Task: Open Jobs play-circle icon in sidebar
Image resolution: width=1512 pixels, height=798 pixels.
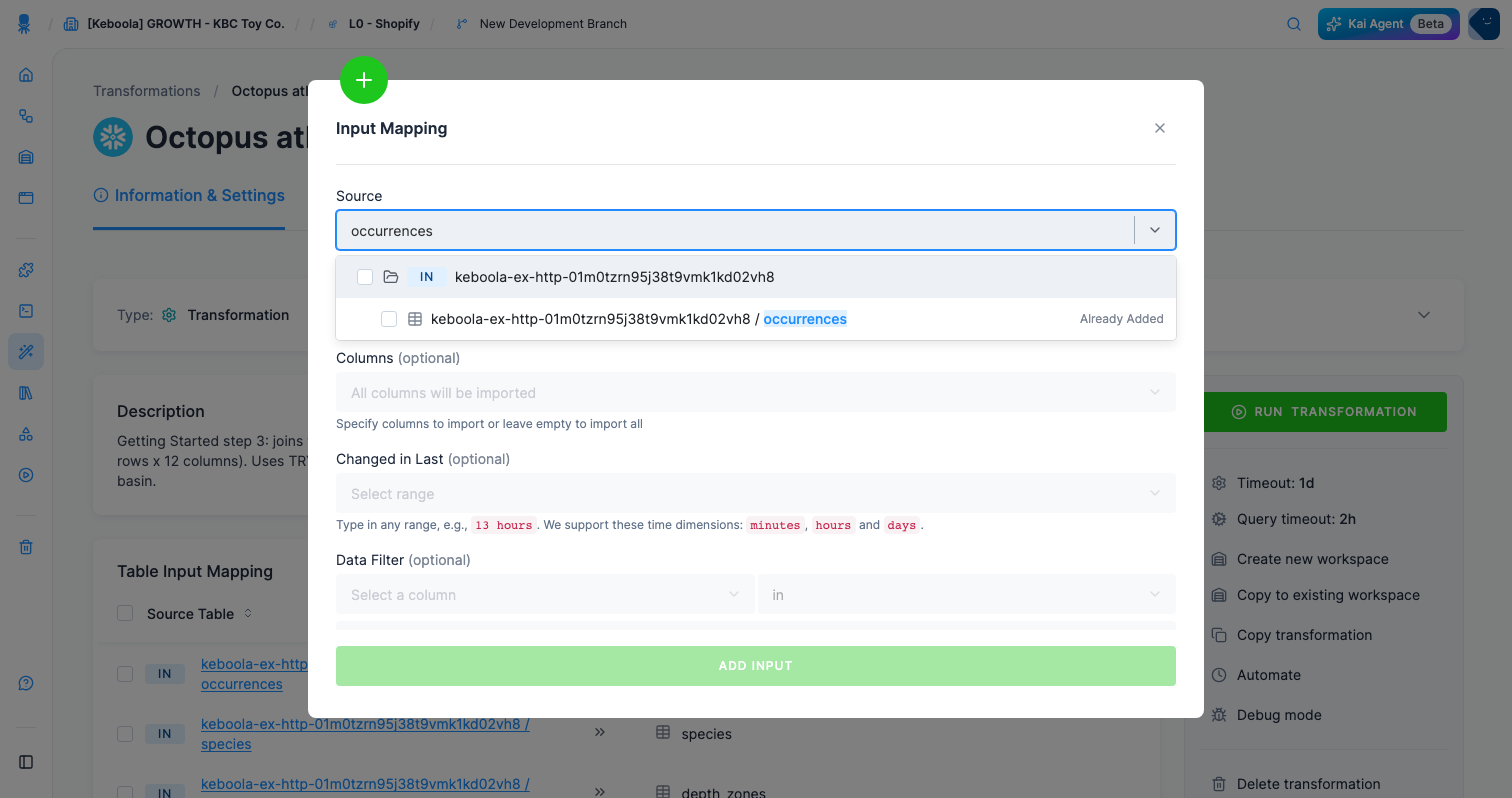Action: pos(26,475)
